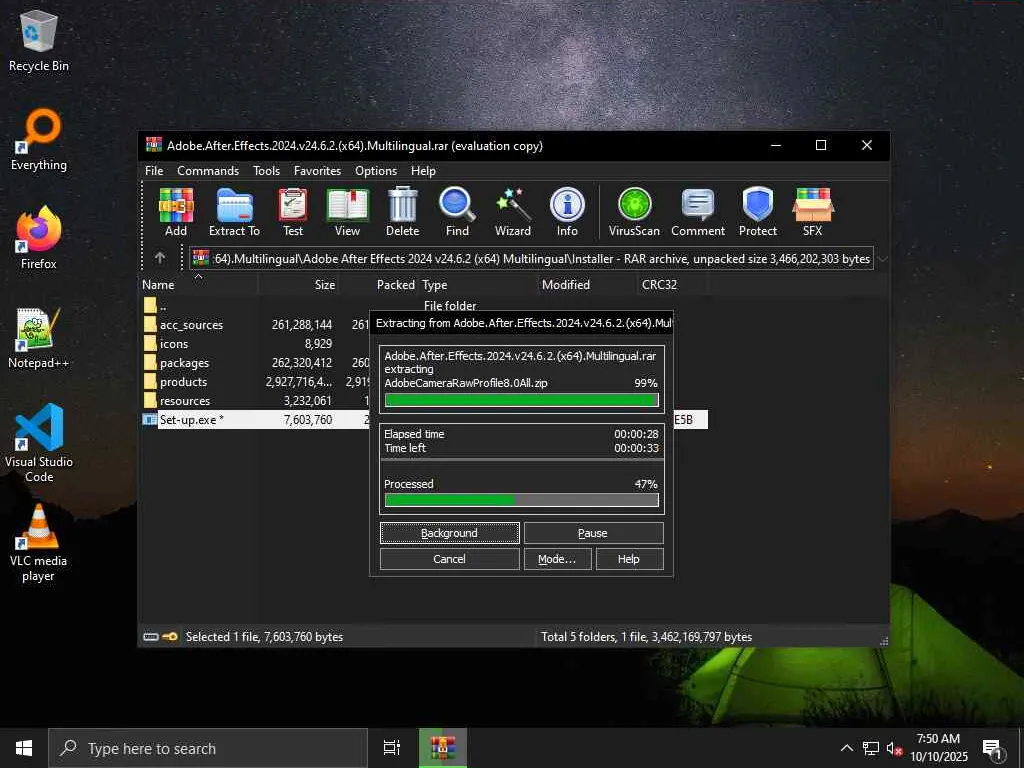Select the VLC media player shortcut
Viewport: 1024px width, 768px height.
point(39,543)
